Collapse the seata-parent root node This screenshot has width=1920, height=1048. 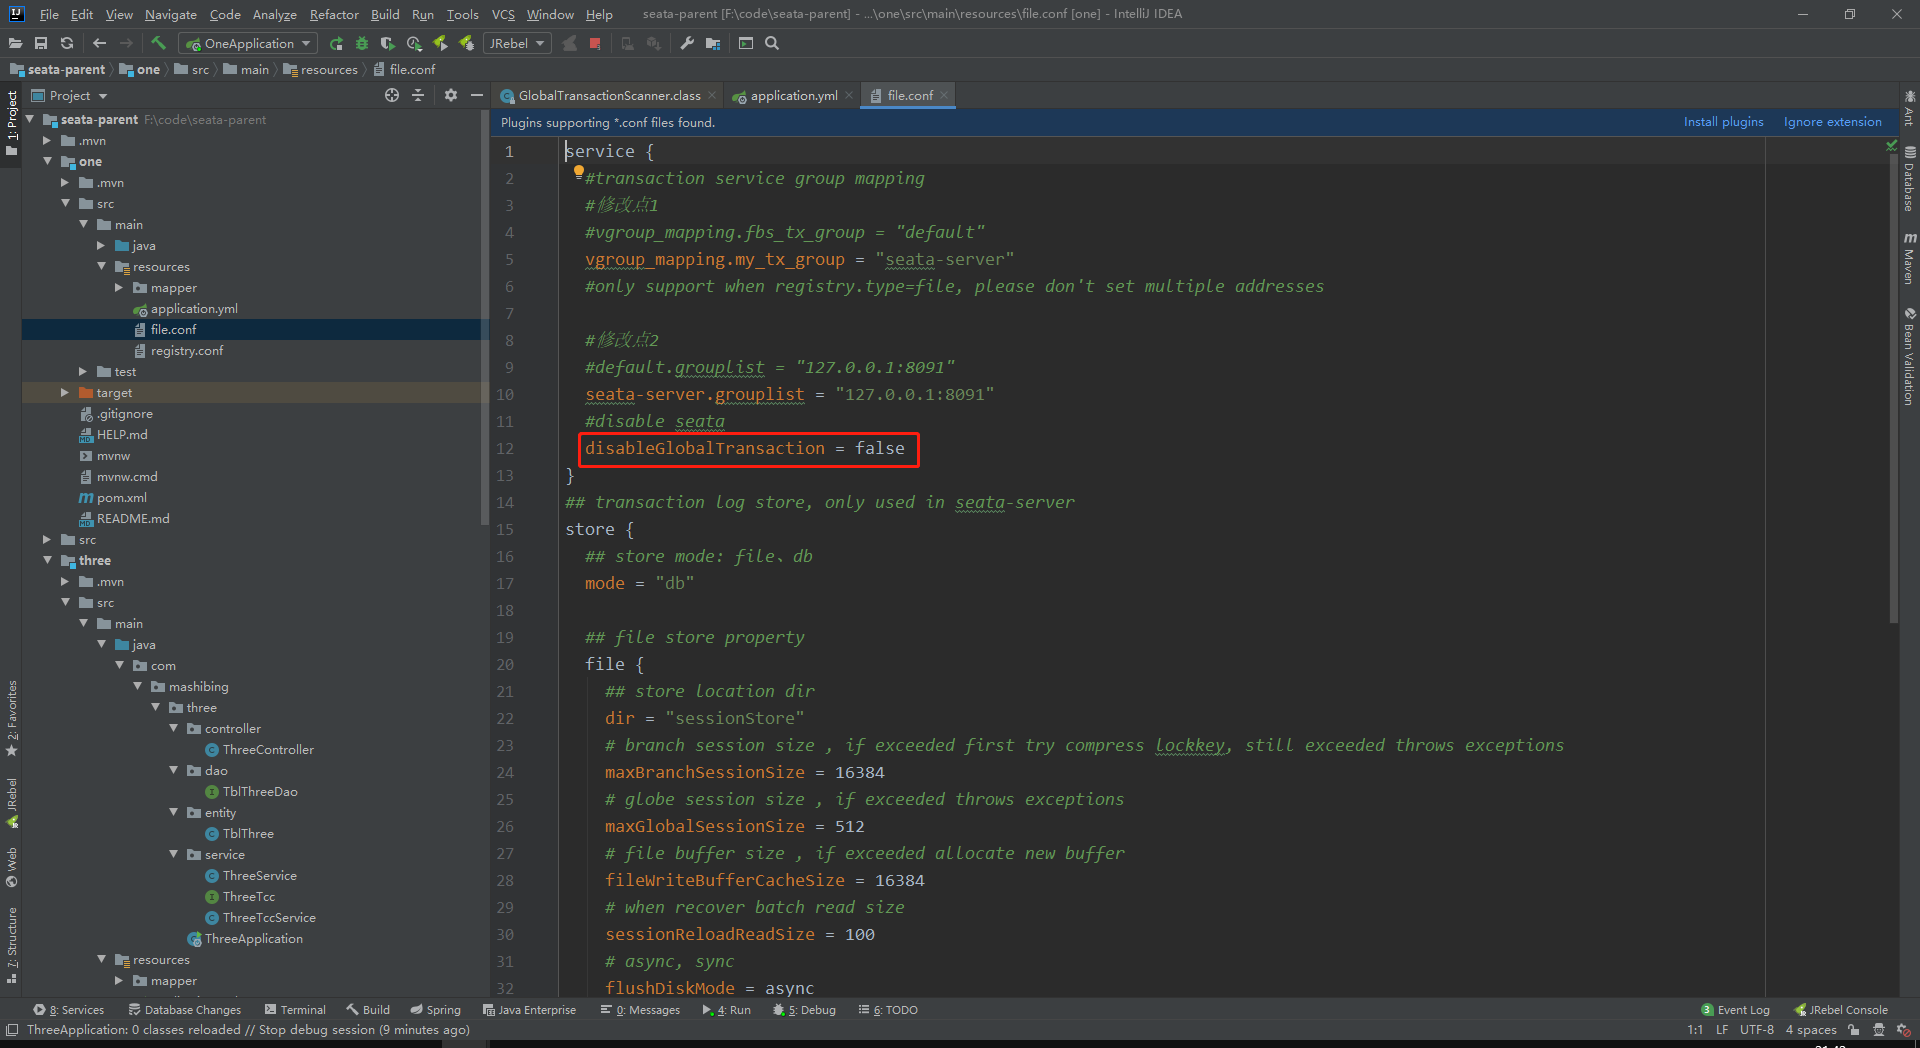pos(30,119)
